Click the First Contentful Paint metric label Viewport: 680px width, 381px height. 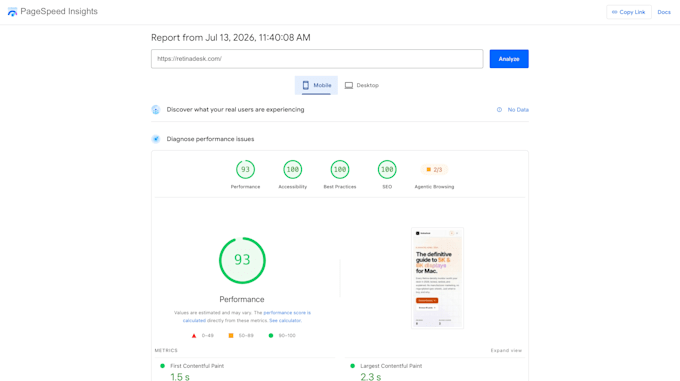tap(197, 366)
